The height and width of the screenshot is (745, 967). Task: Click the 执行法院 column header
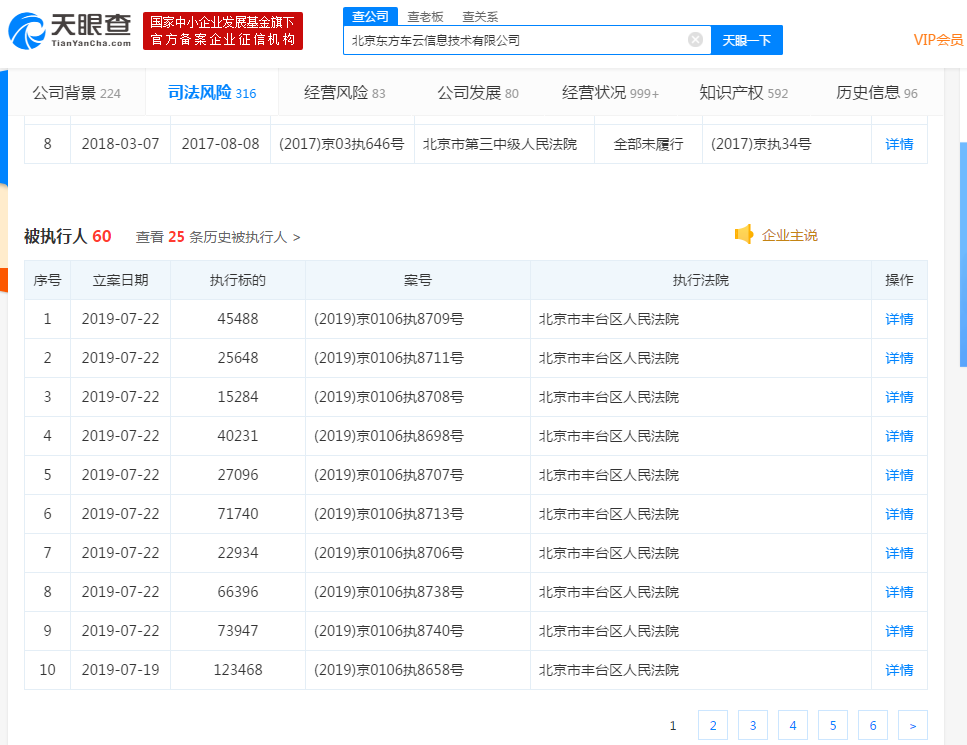701,280
